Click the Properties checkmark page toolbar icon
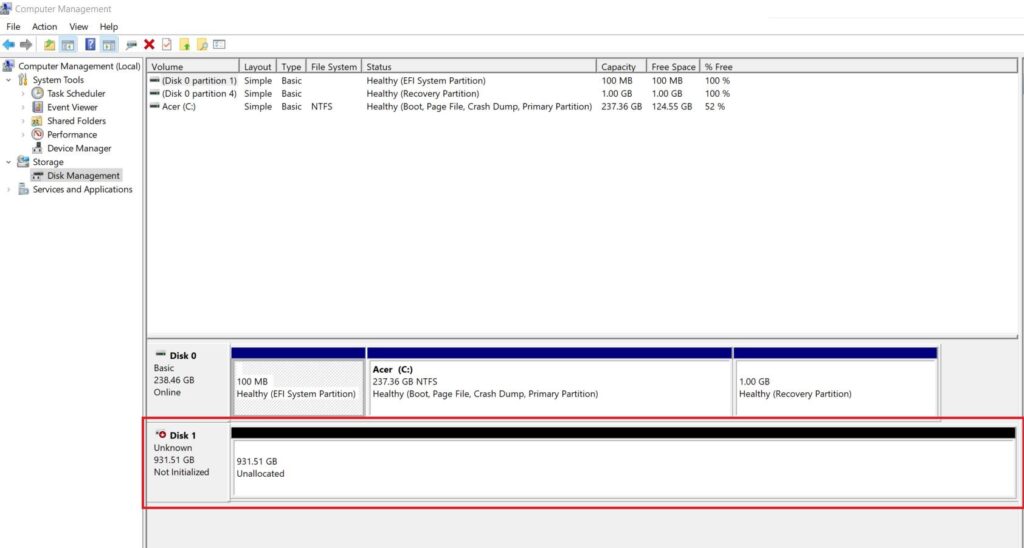Viewport: 1024px width, 548px height. [167, 44]
